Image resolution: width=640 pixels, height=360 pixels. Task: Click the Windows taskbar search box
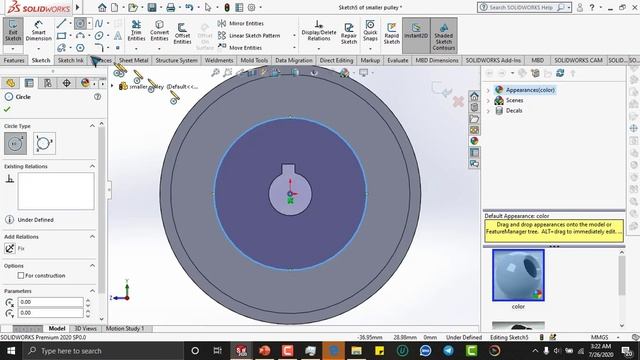[102, 351]
